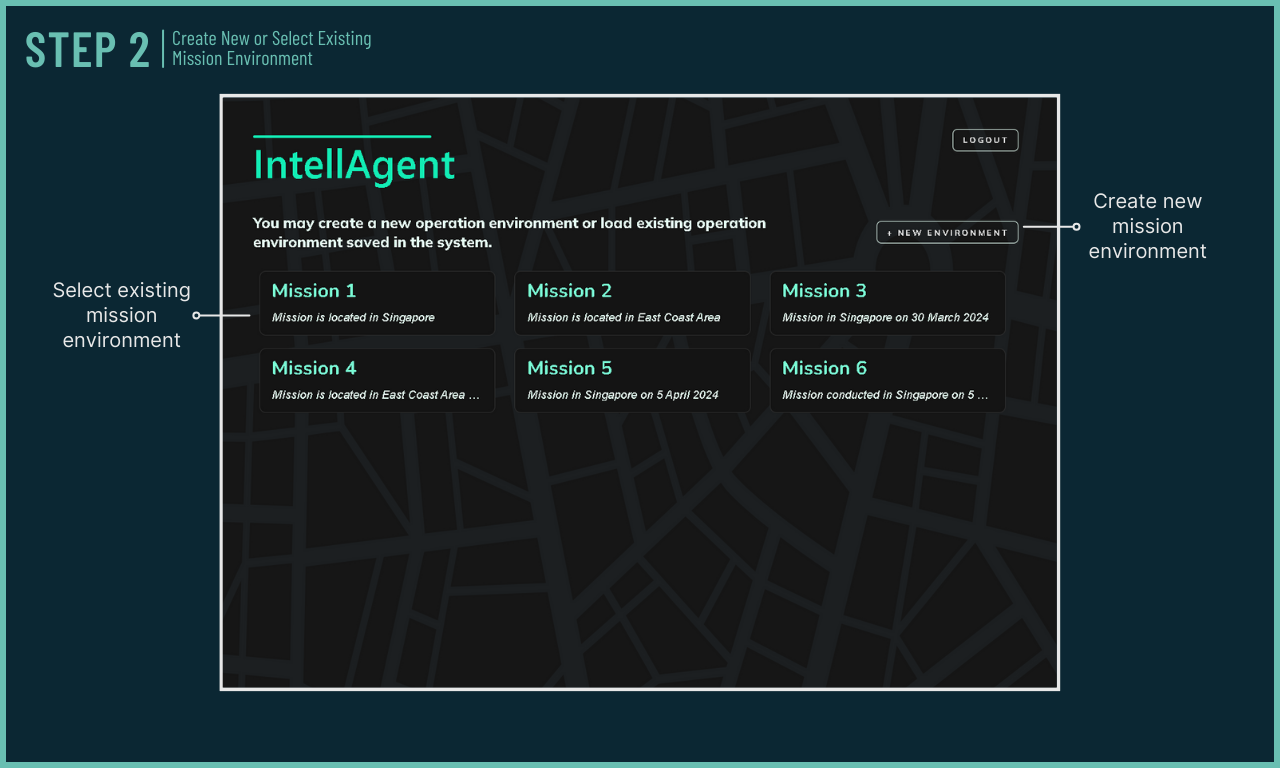The width and height of the screenshot is (1280, 768).
Task: Create a new environment with + NEW ENVIRONMENT
Action: coord(947,232)
